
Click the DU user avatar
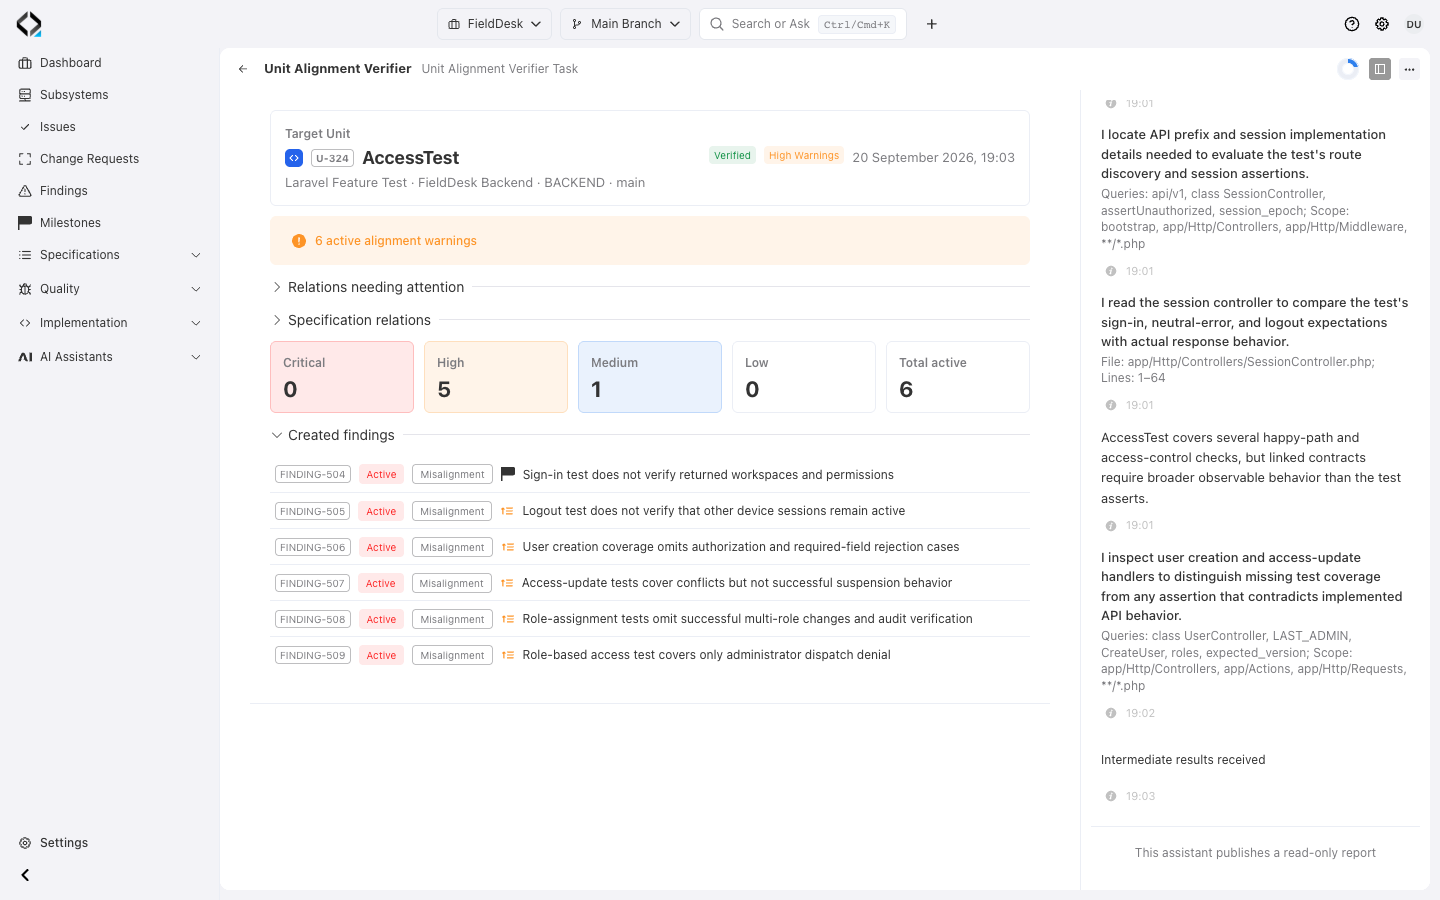[1414, 24]
